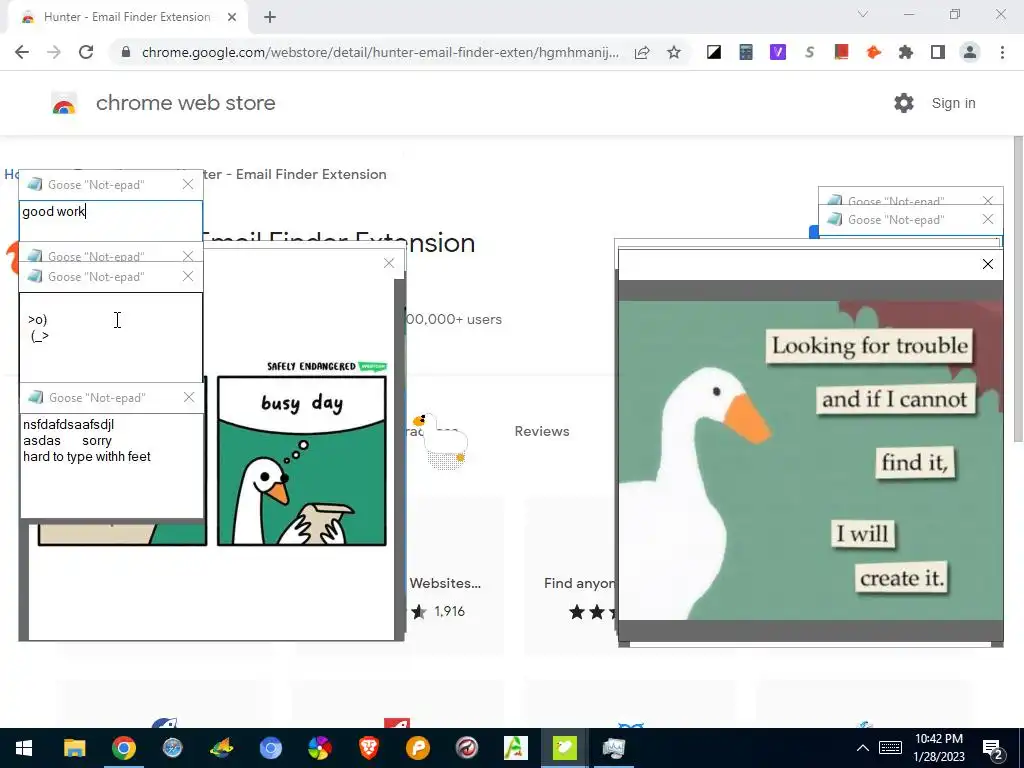This screenshot has height=768, width=1024.
Task: Click the "Looking for trouble" goose meme image
Action: 810,460
